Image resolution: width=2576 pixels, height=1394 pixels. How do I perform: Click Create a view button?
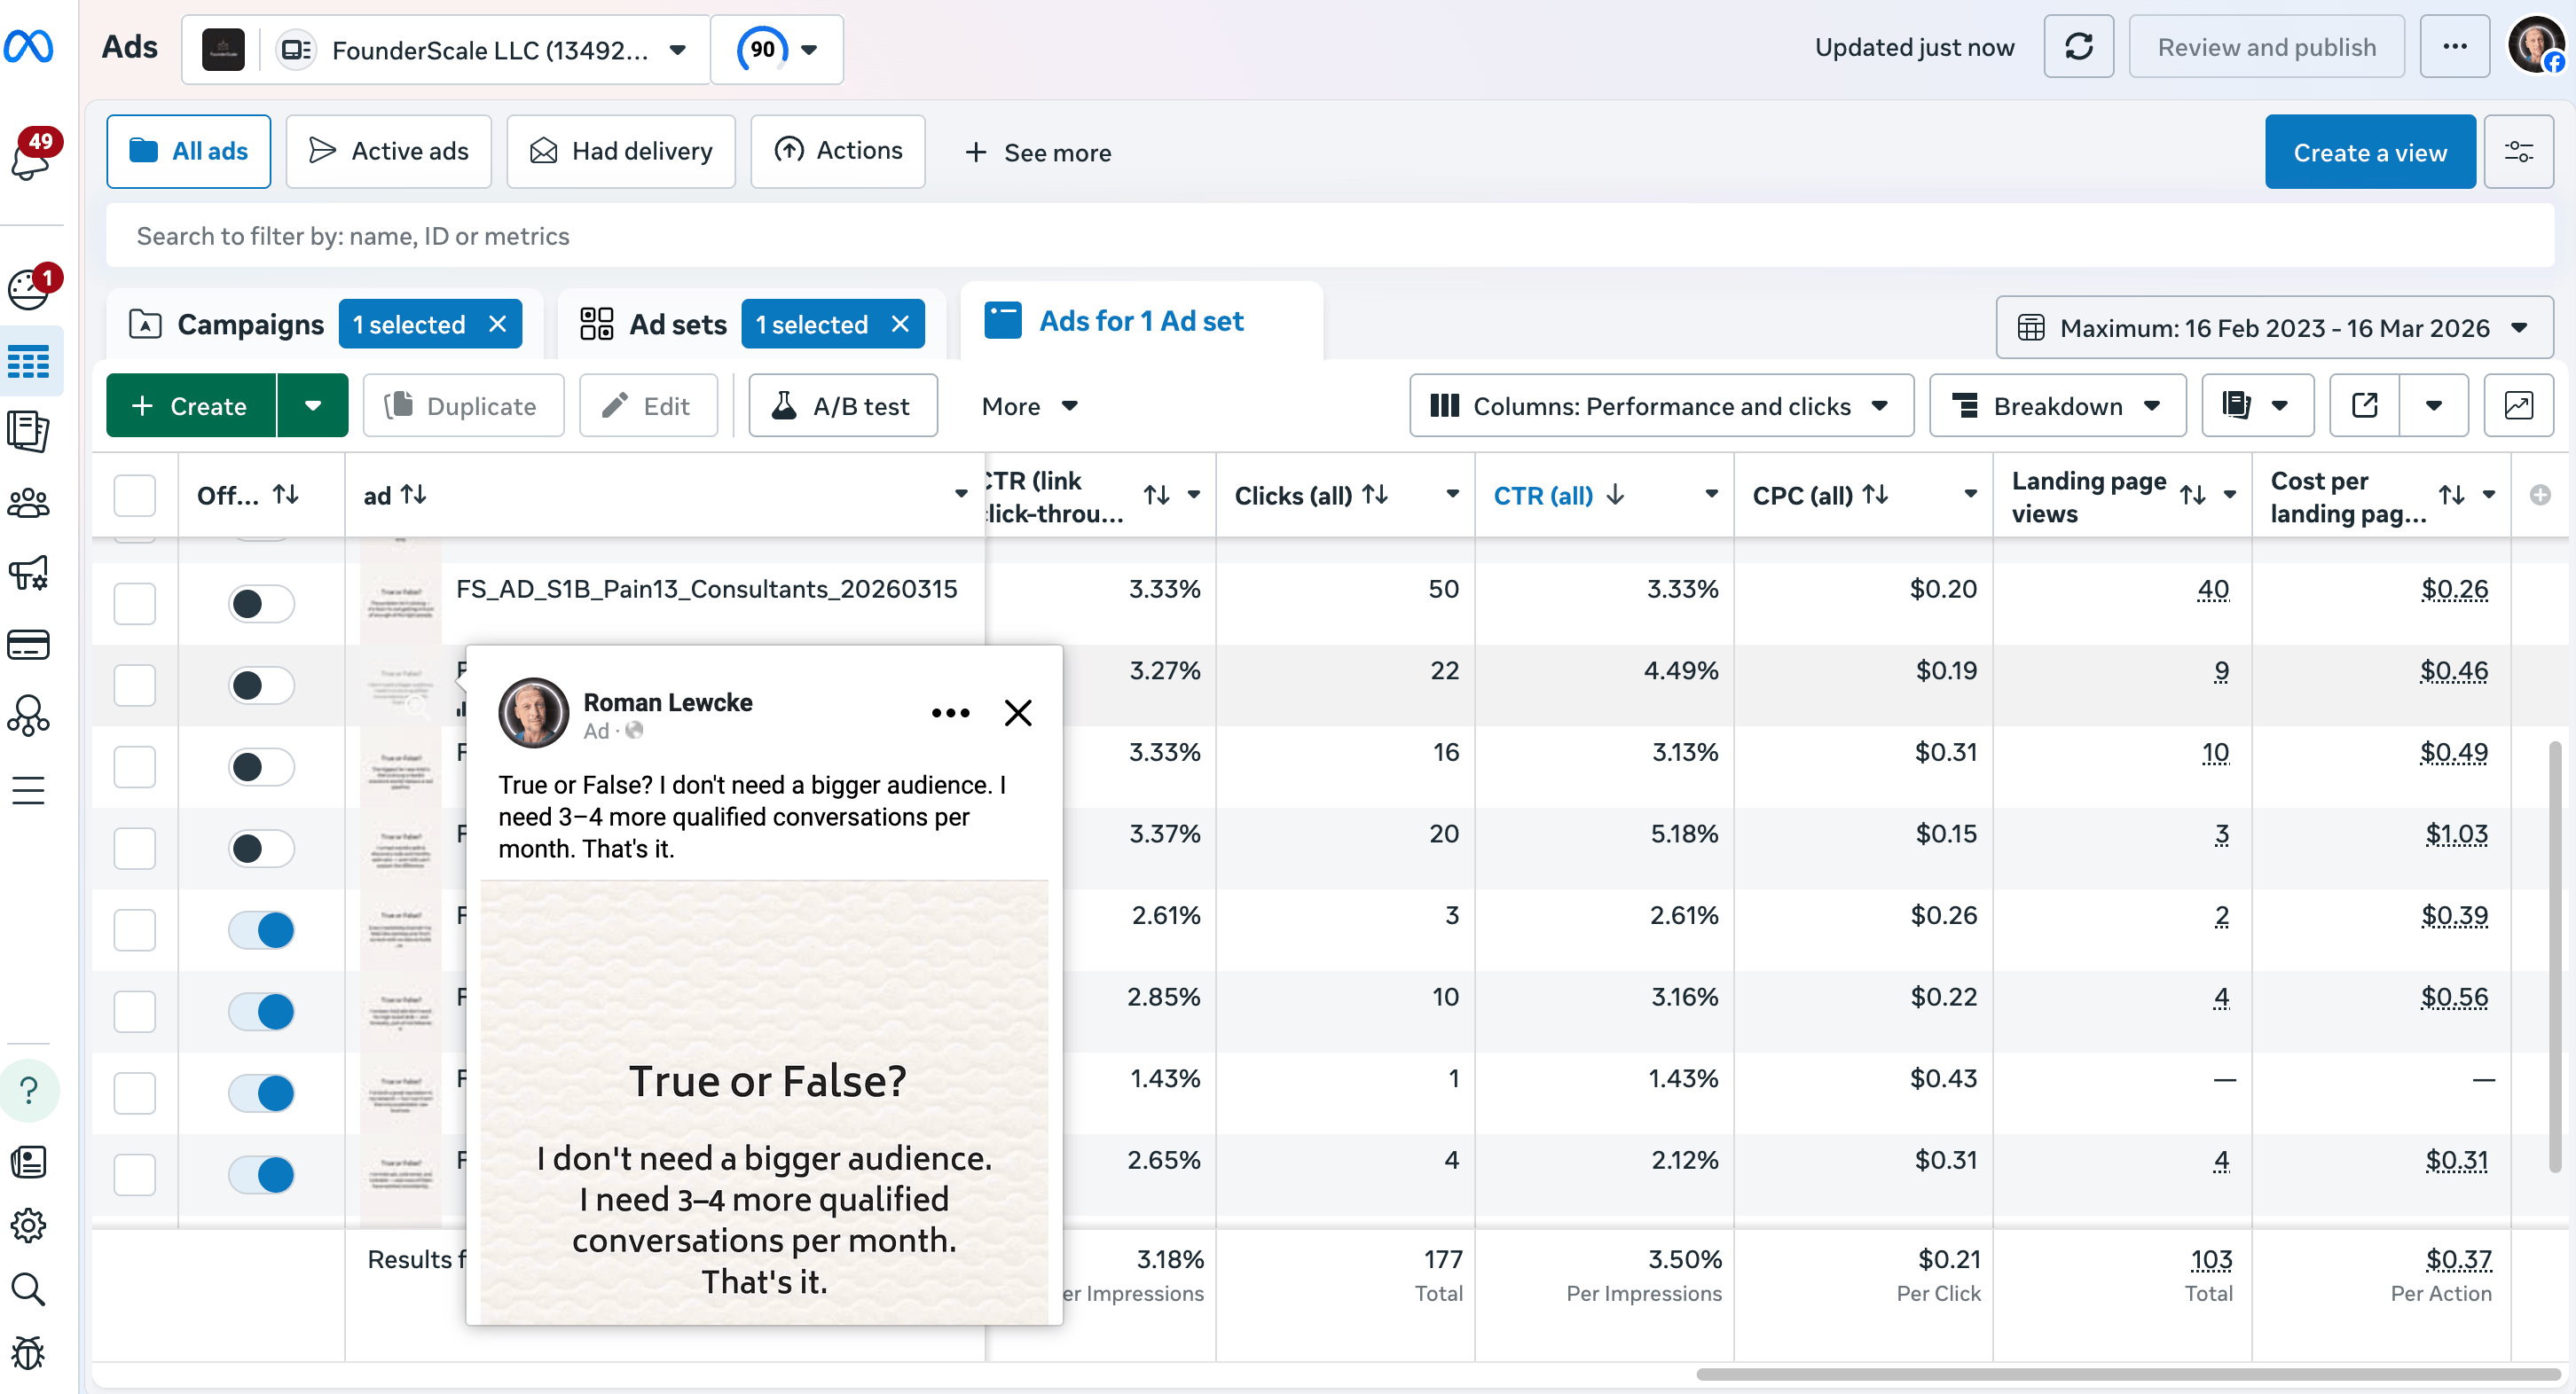[x=2369, y=152]
